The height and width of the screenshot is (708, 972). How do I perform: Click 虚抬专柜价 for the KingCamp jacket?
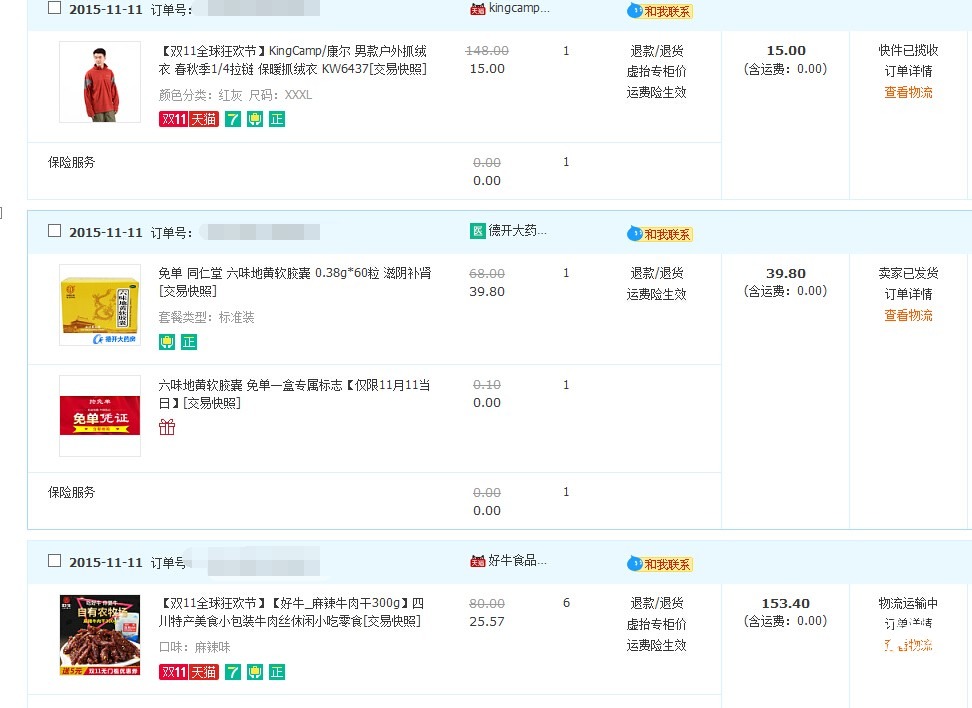pos(656,71)
